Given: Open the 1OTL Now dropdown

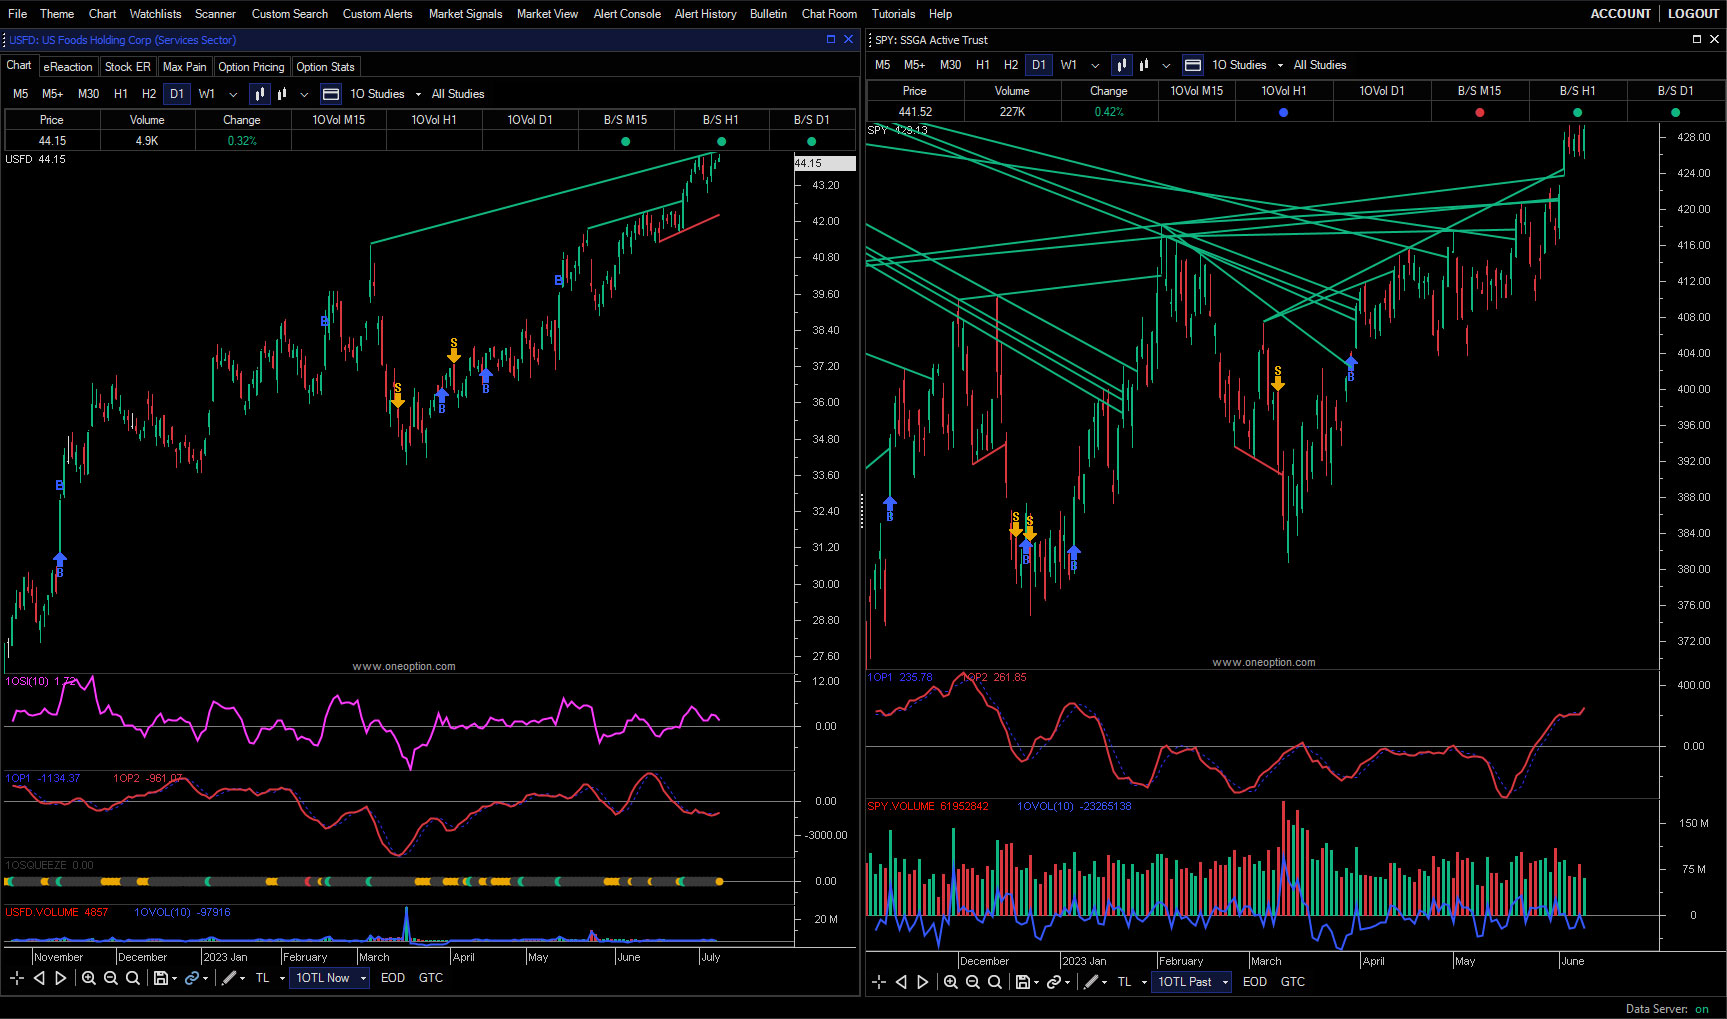Looking at the screenshot, I should coord(329,978).
